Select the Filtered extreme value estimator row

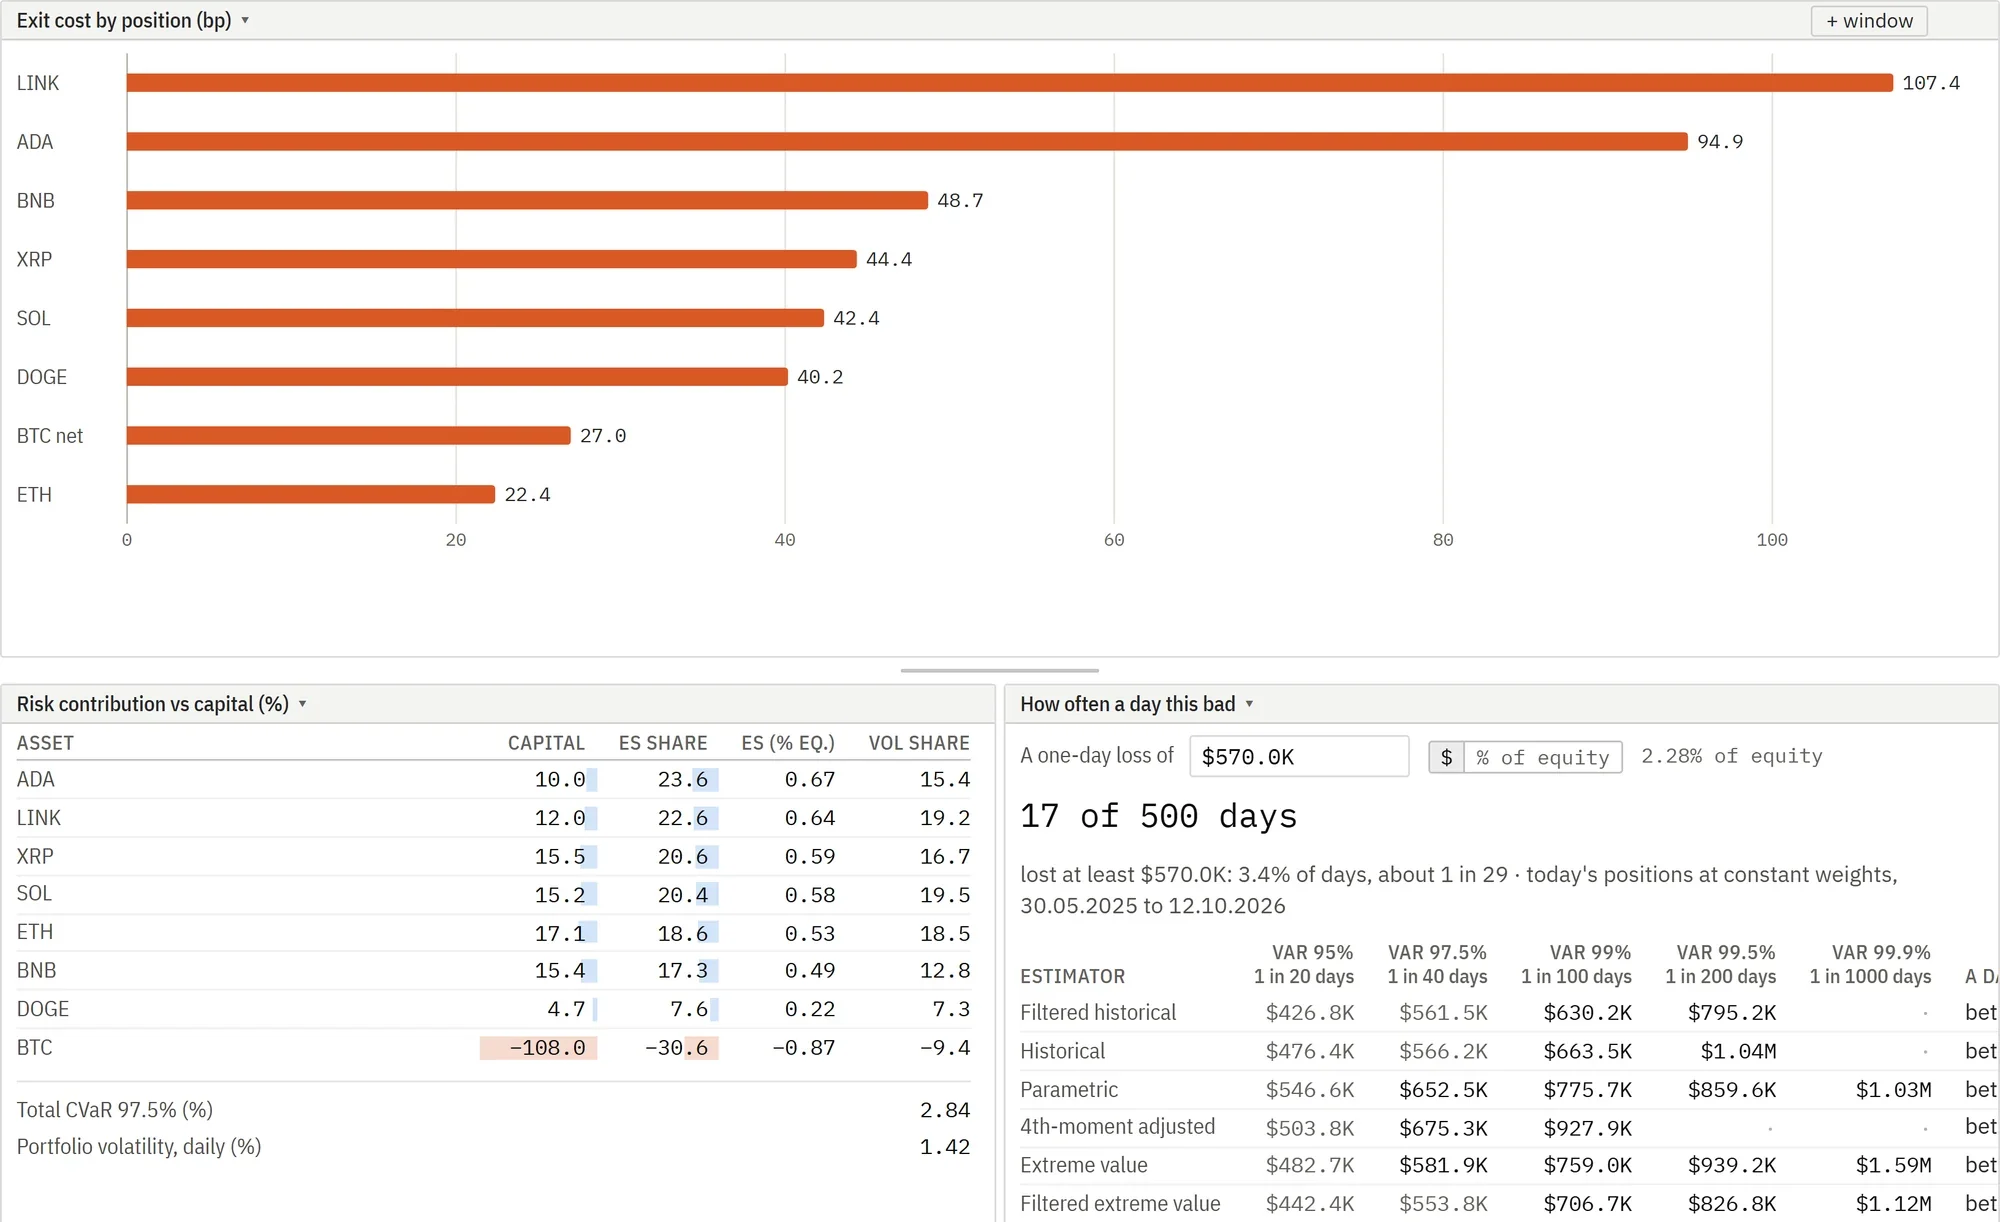click(1508, 1204)
